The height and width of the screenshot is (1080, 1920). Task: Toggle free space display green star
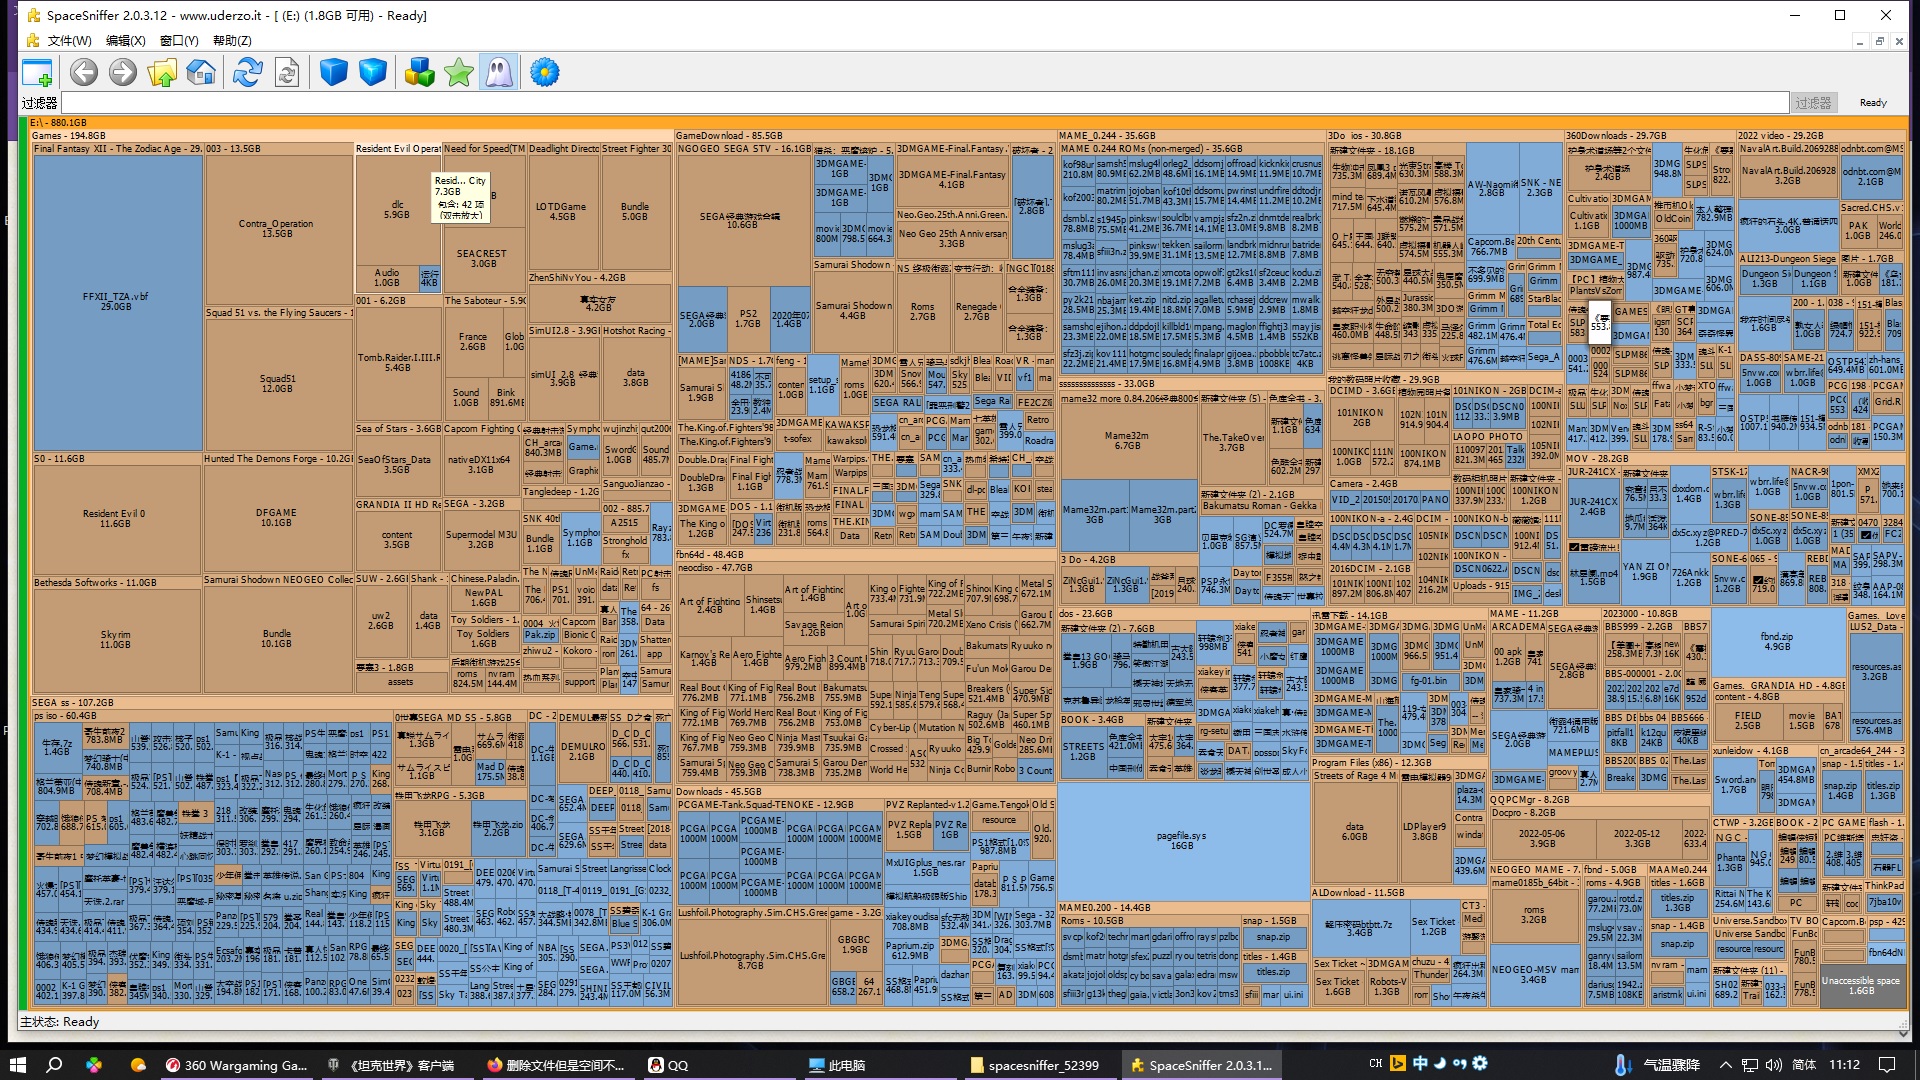click(x=459, y=73)
